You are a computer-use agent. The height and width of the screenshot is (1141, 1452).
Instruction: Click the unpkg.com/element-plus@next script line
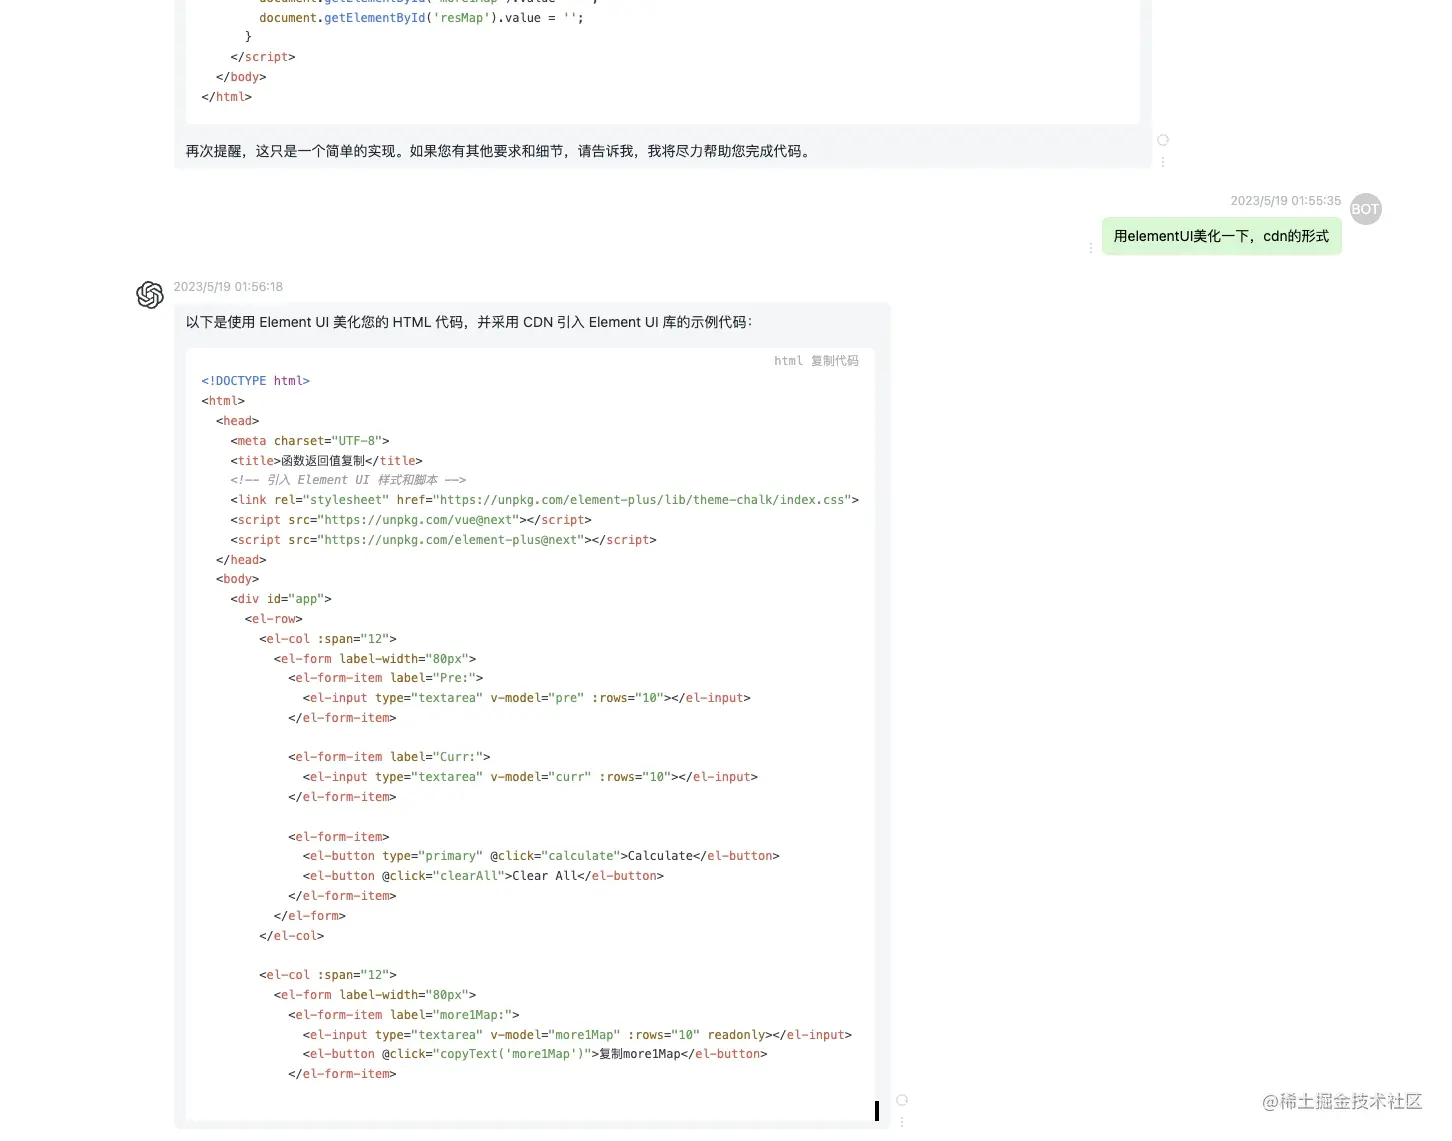443,540
